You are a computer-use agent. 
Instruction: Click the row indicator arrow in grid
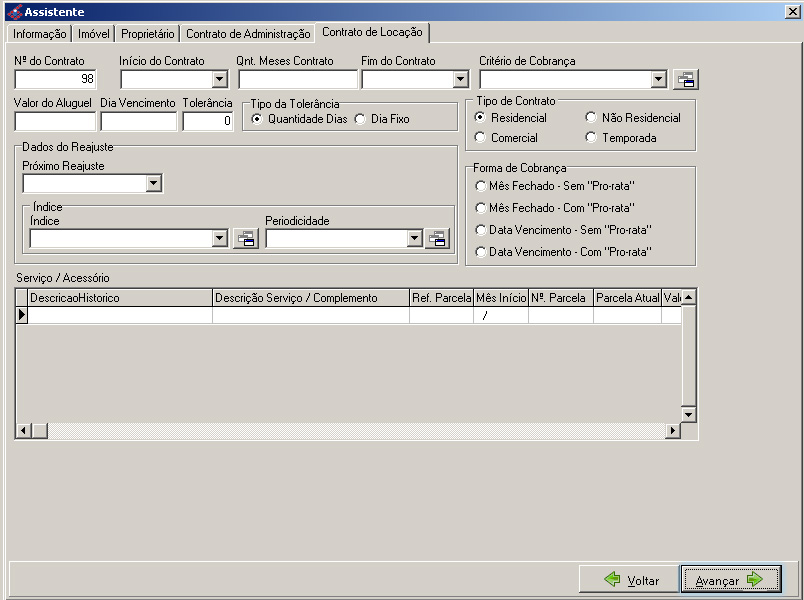click(21, 315)
